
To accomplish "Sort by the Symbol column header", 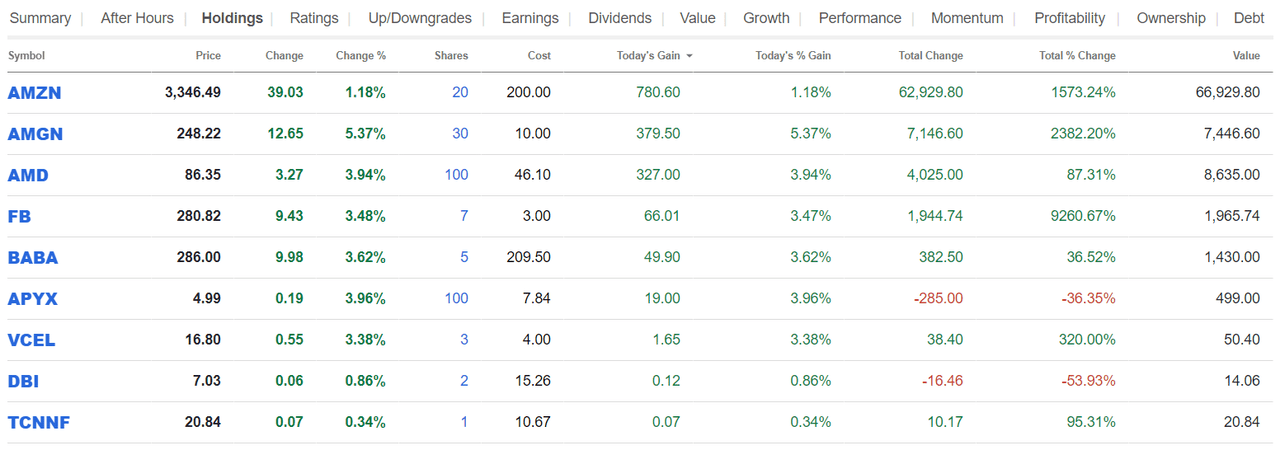I will point(26,56).
